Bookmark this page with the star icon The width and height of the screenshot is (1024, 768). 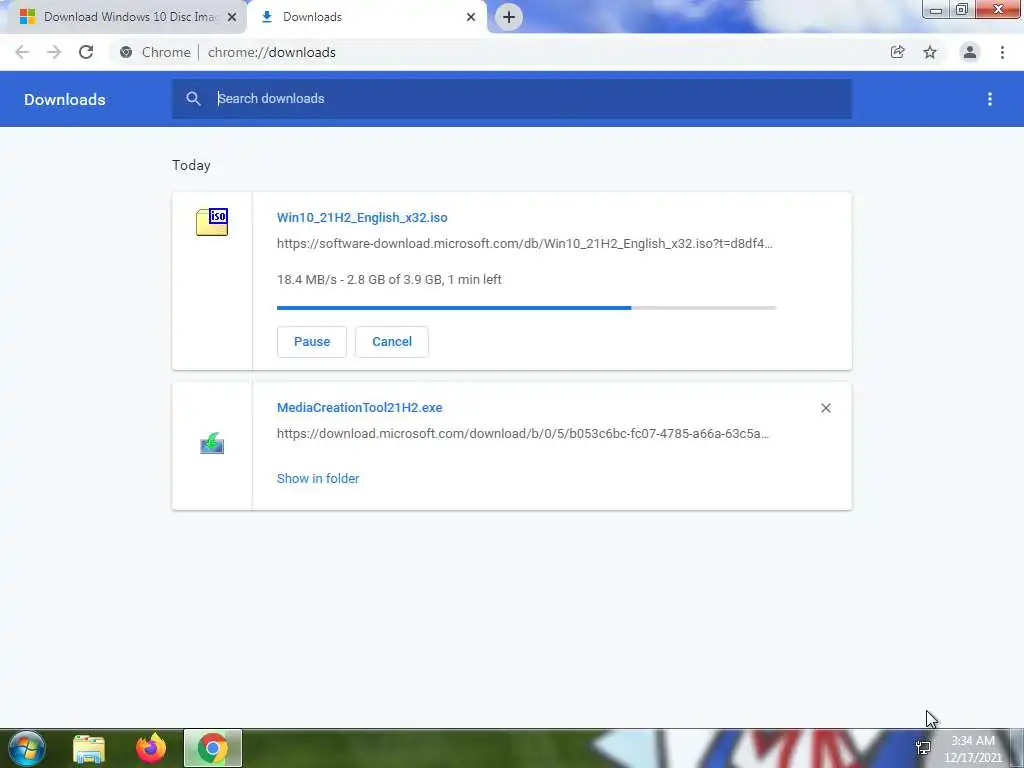point(930,52)
